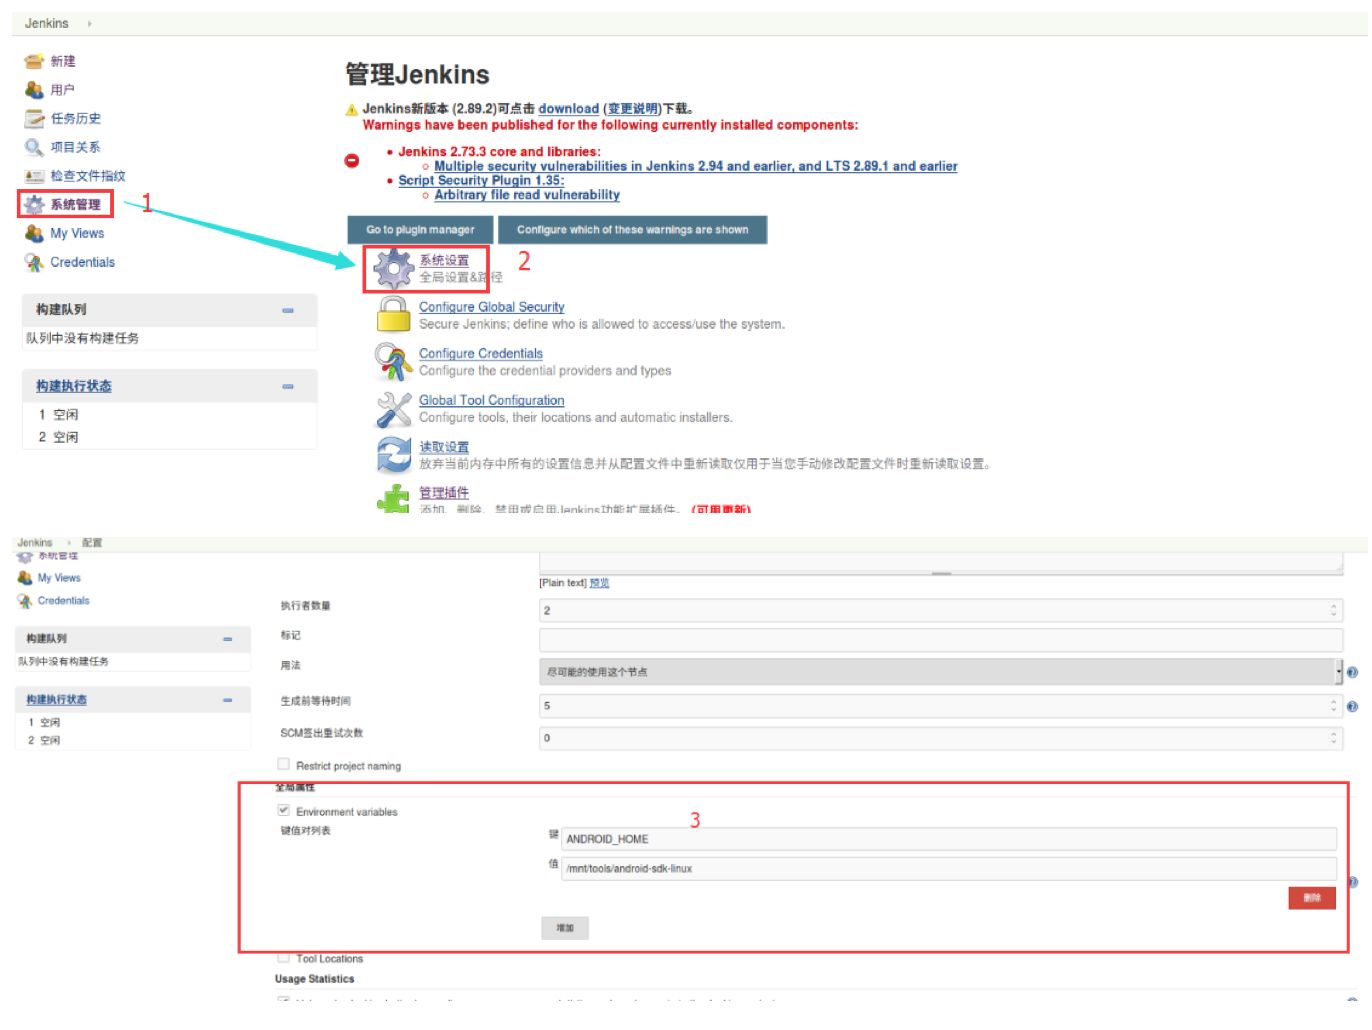
Task: Click the 管理插件 puzzle piece icon
Action: tap(393, 498)
